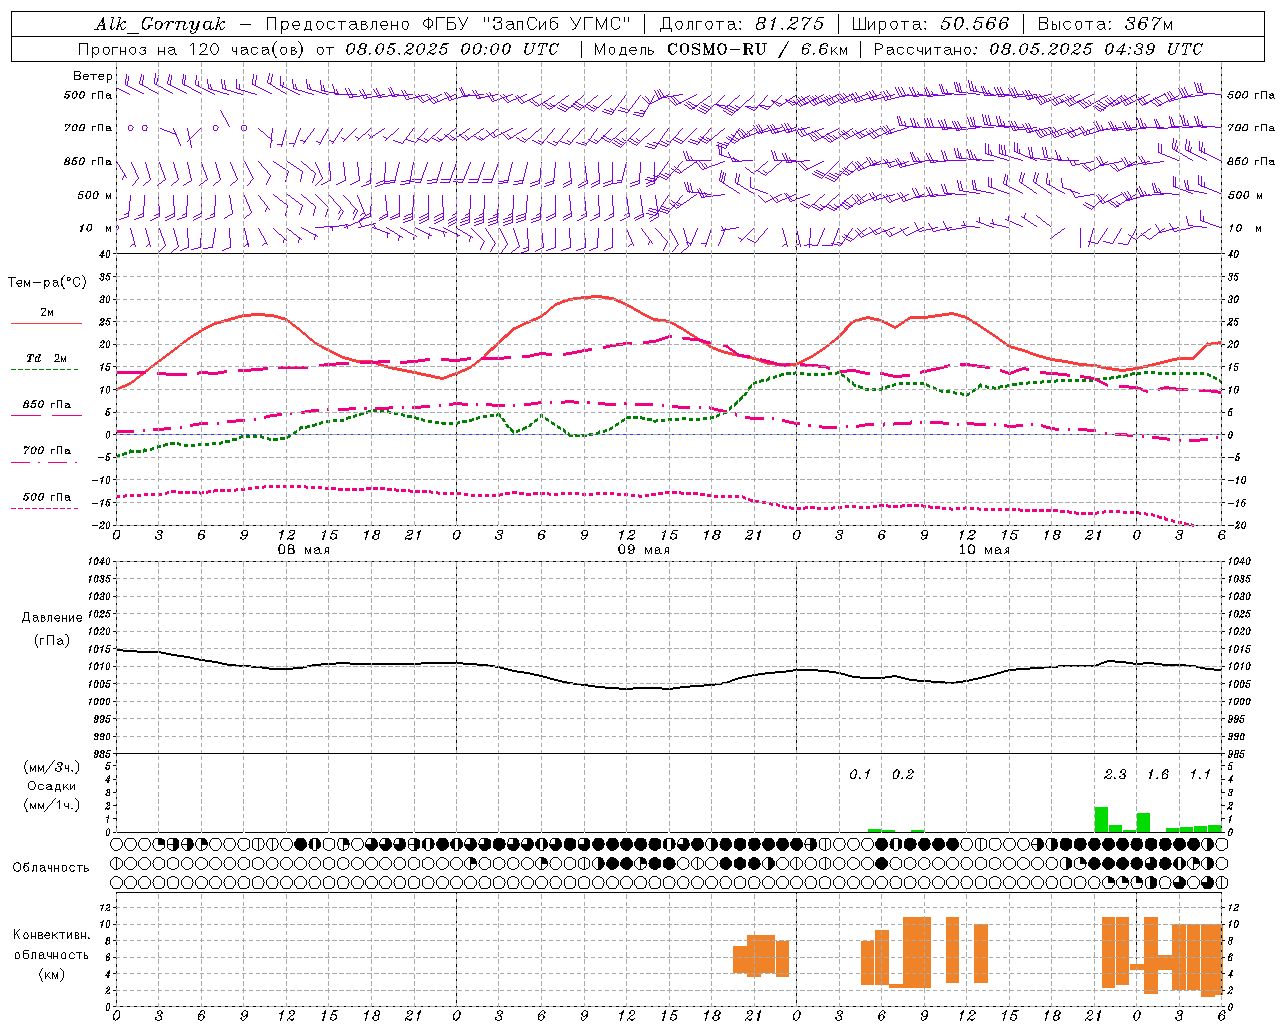The height and width of the screenshot is (1024, 1280).
Task: Click the 850 гПа temperature legend entry
Action: (x=47, y=405)
